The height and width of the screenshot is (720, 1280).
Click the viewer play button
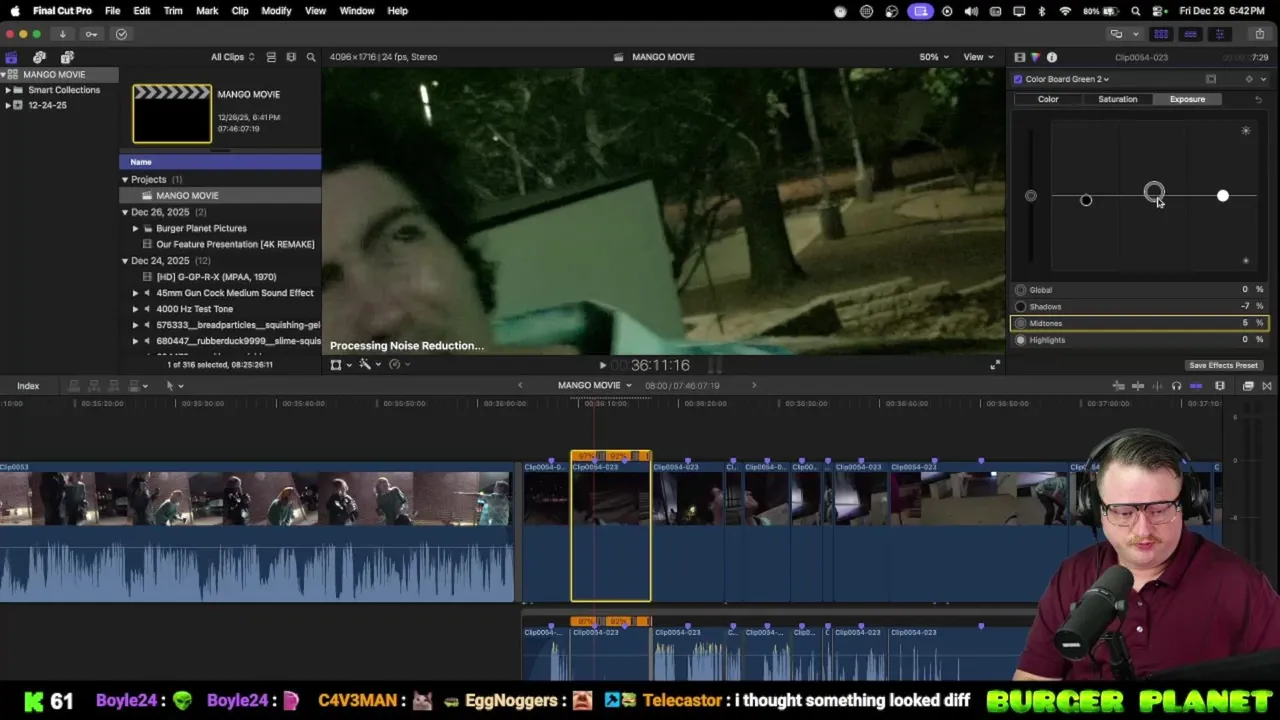click(x=602, y=366)
